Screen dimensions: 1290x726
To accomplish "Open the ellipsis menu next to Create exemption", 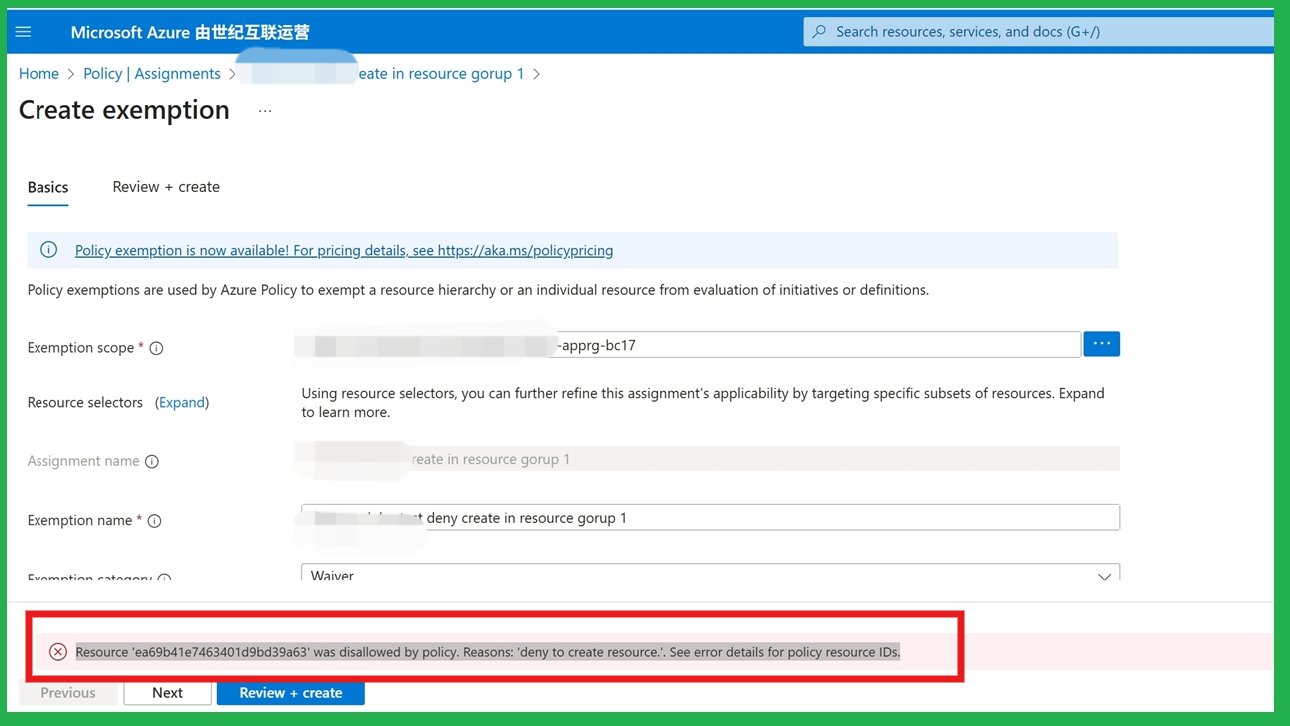I will [264, 112].
